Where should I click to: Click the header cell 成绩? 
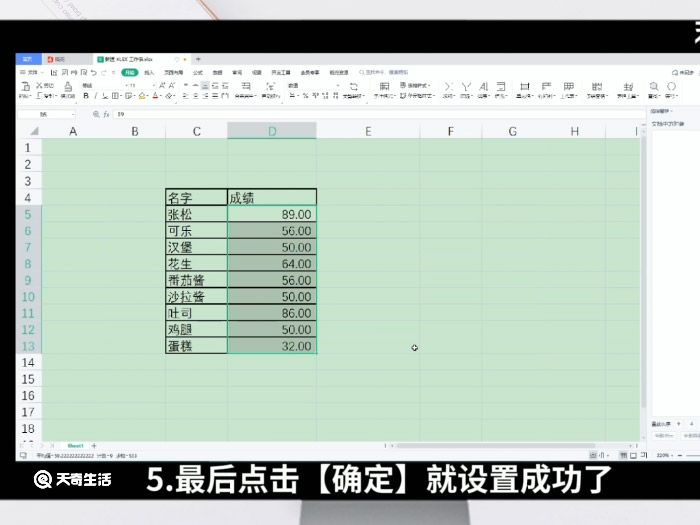(x=272, y=198)
